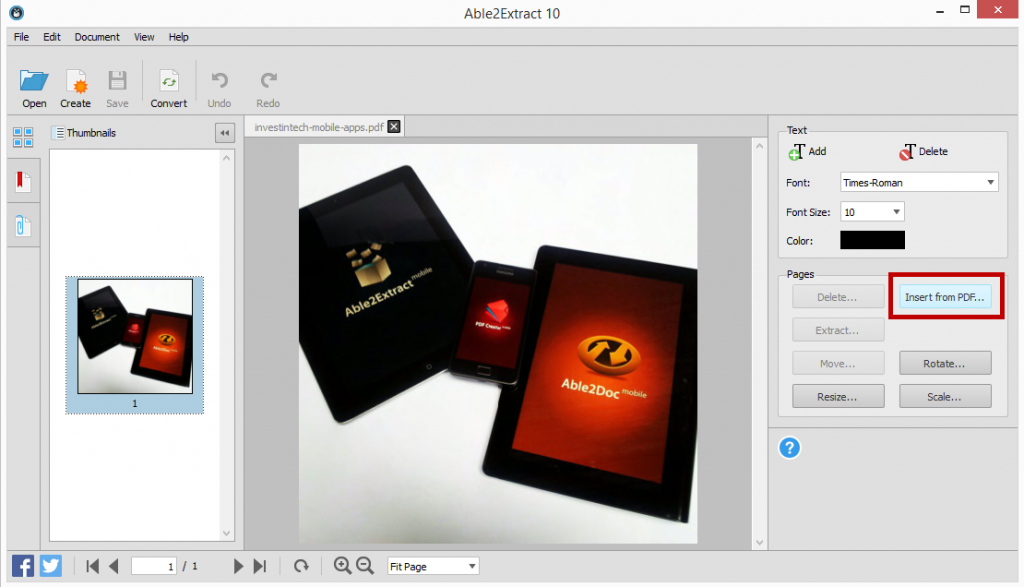Open the Fit Page zoom dropdown

(433, 566)
